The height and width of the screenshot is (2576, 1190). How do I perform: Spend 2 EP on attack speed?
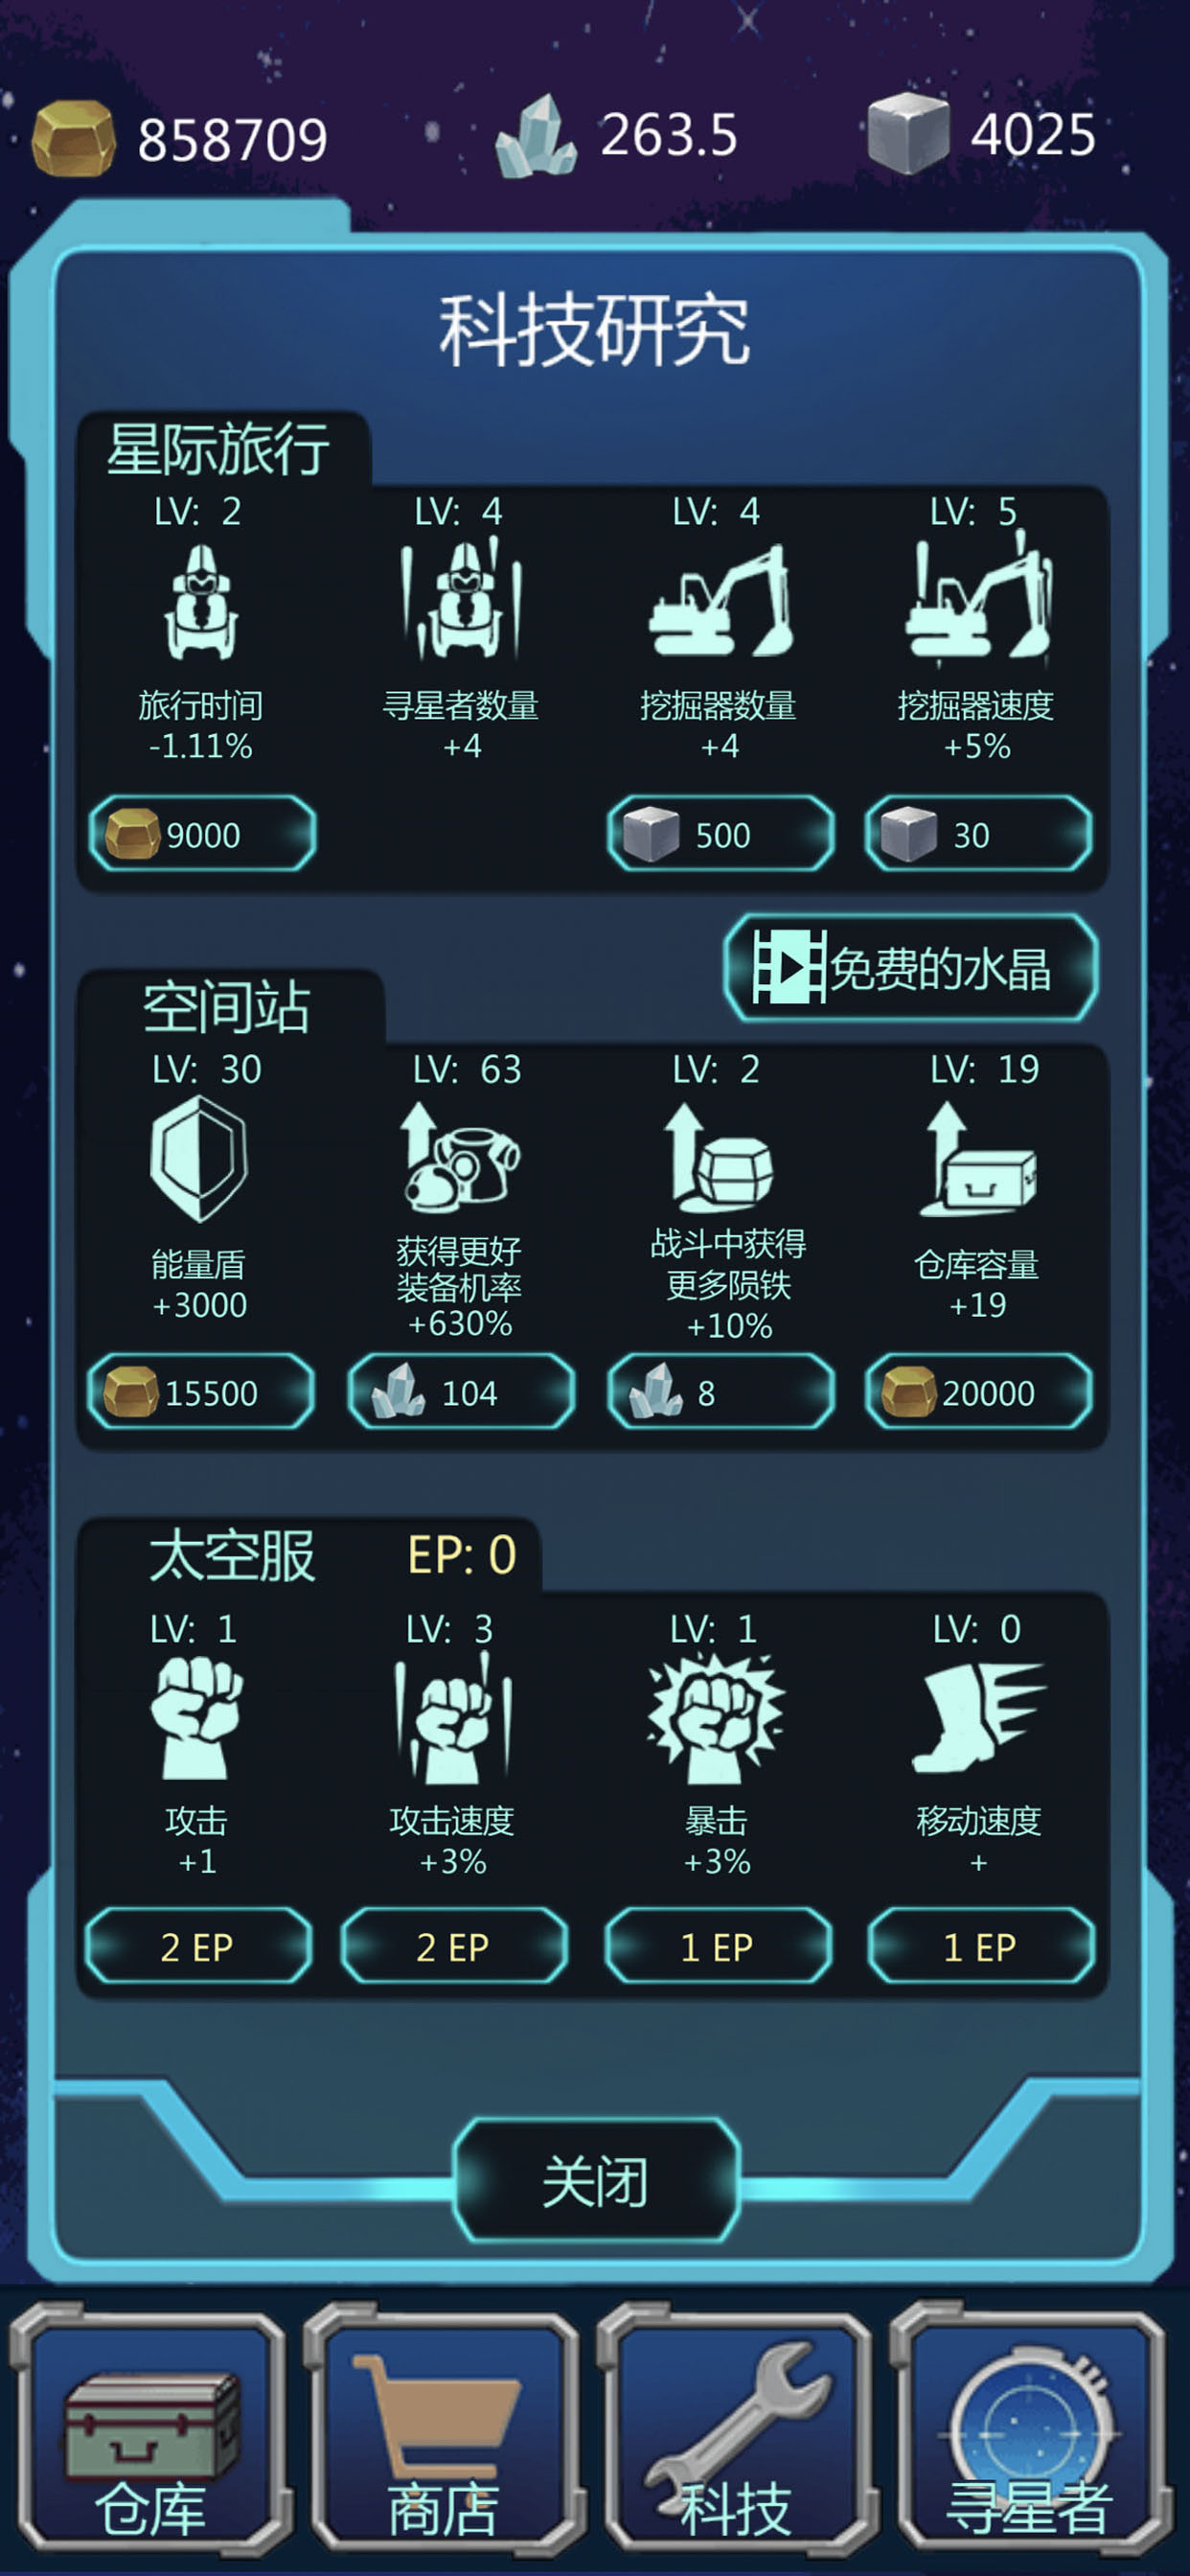click(454, 1946)
